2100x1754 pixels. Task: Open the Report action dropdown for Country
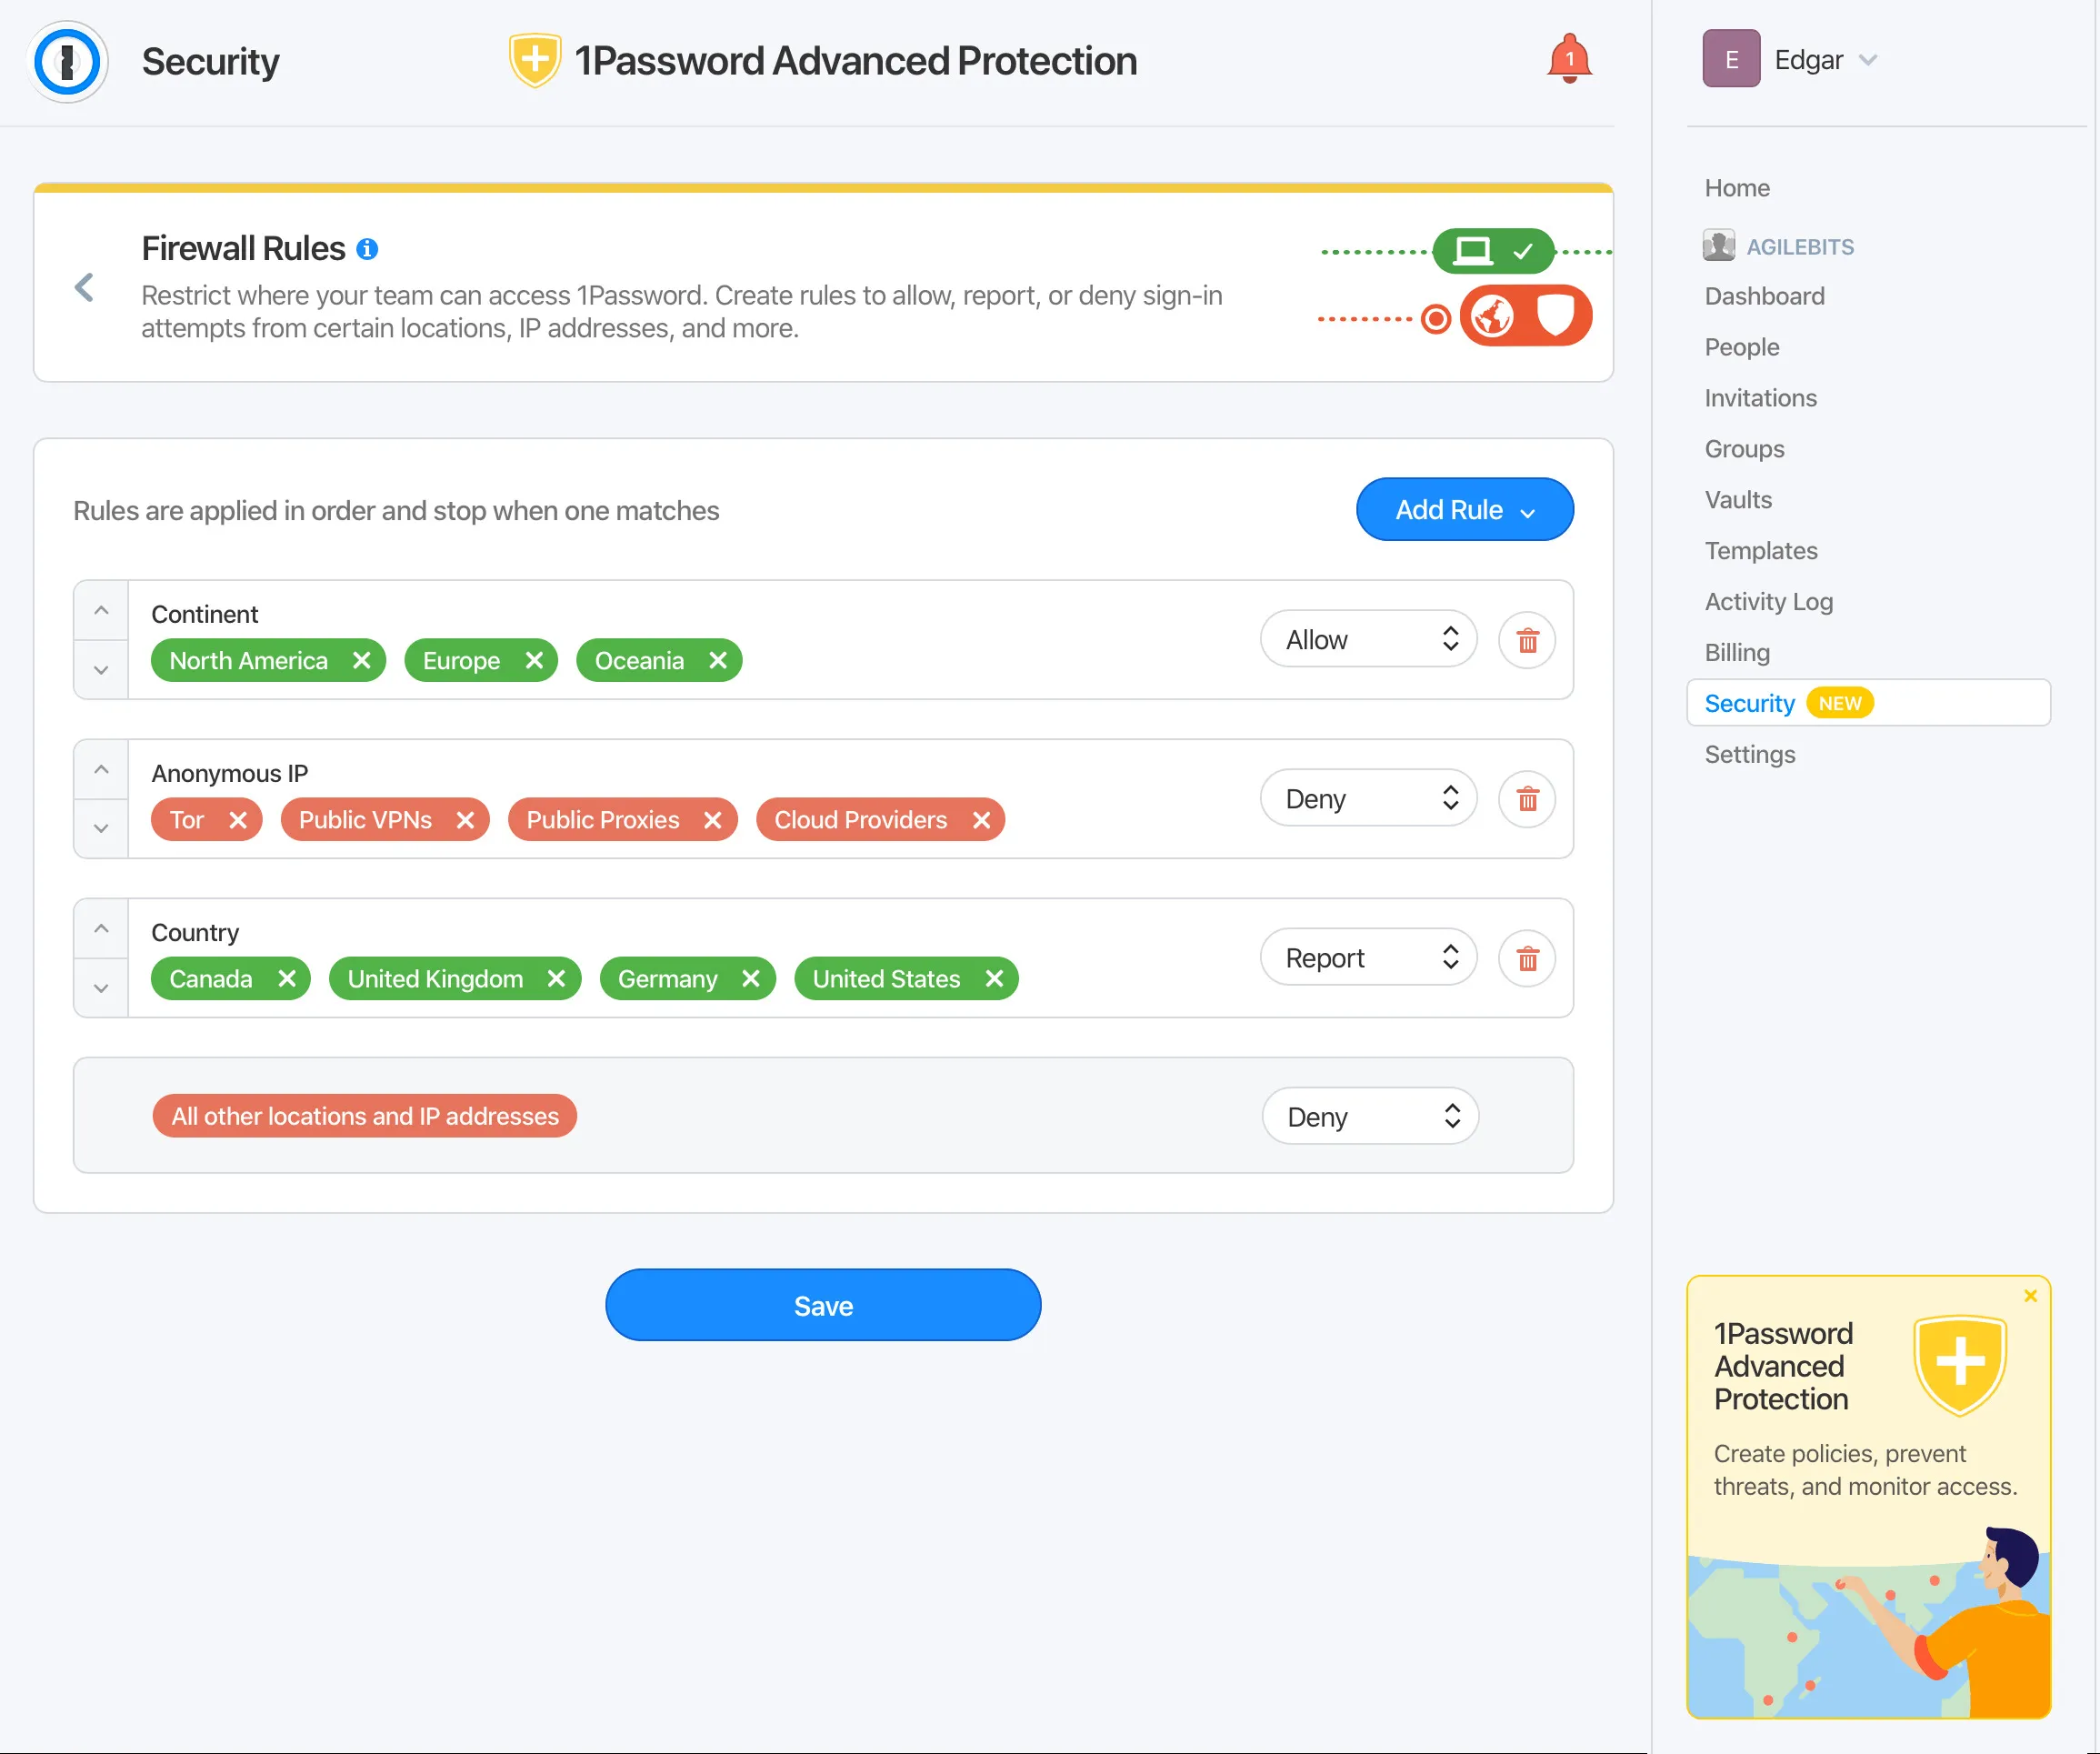tap(1368, 957)
